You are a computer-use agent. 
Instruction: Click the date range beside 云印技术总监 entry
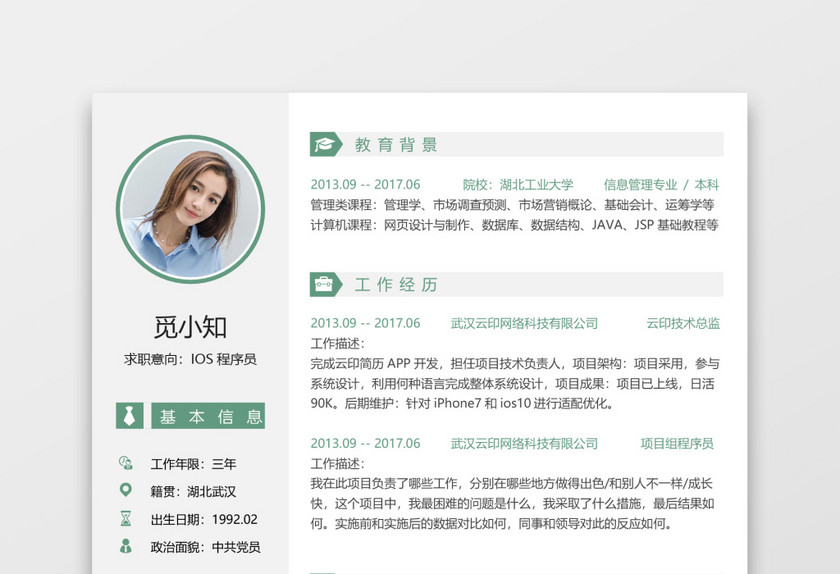click(x=365, y=323)
